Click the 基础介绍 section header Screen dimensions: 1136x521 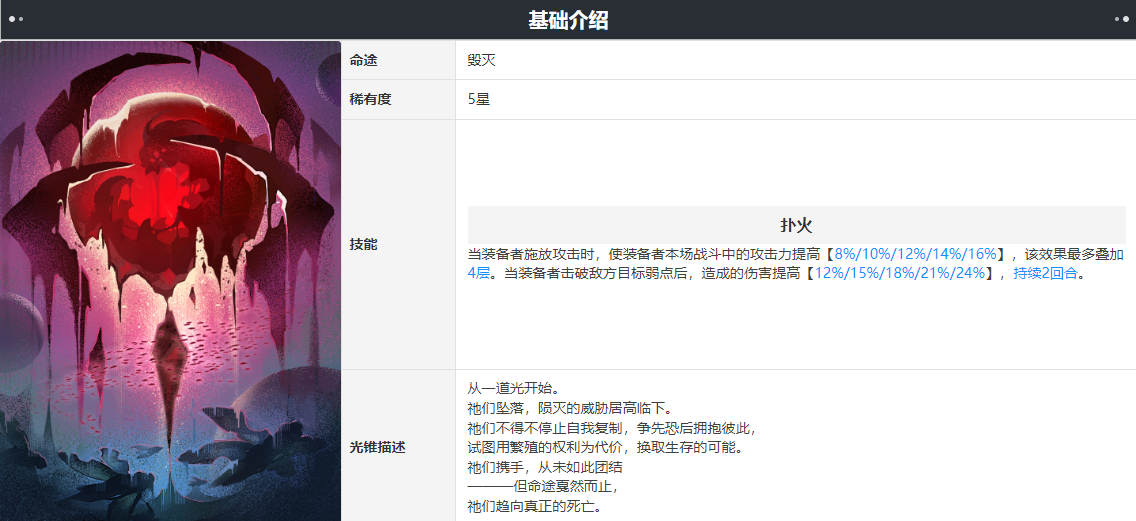click(568, 20)
